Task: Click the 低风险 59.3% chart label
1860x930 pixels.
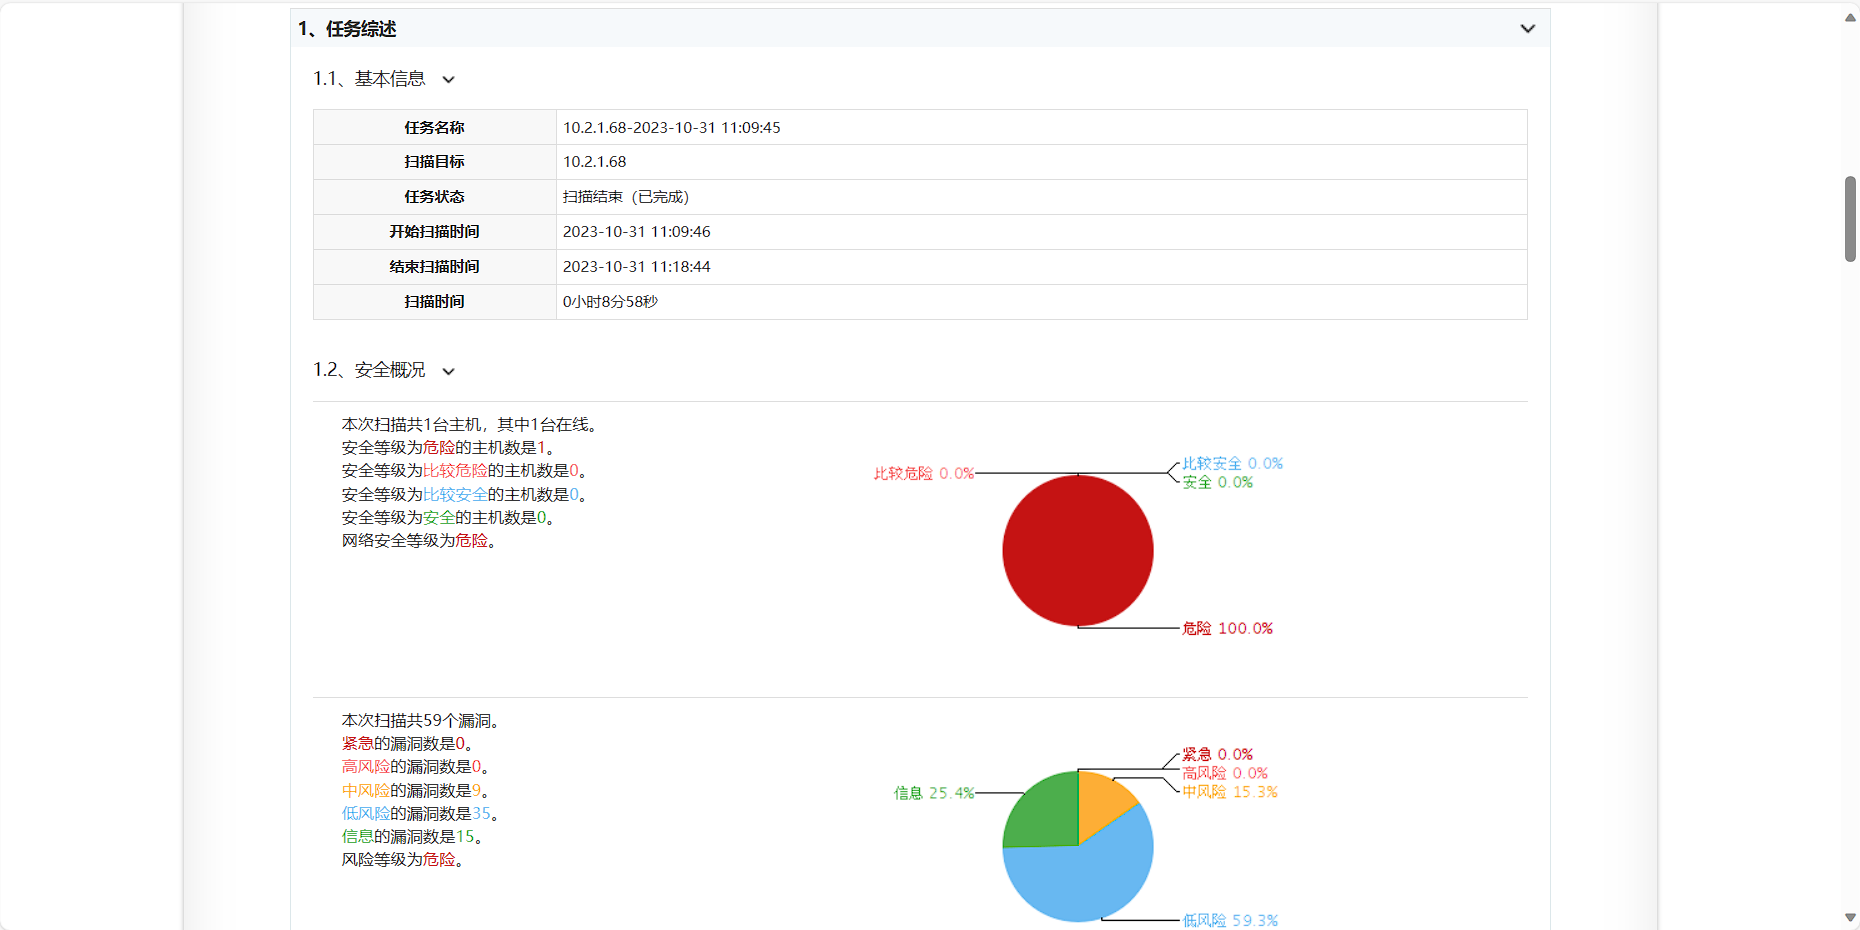Action: coord(1230,920)
